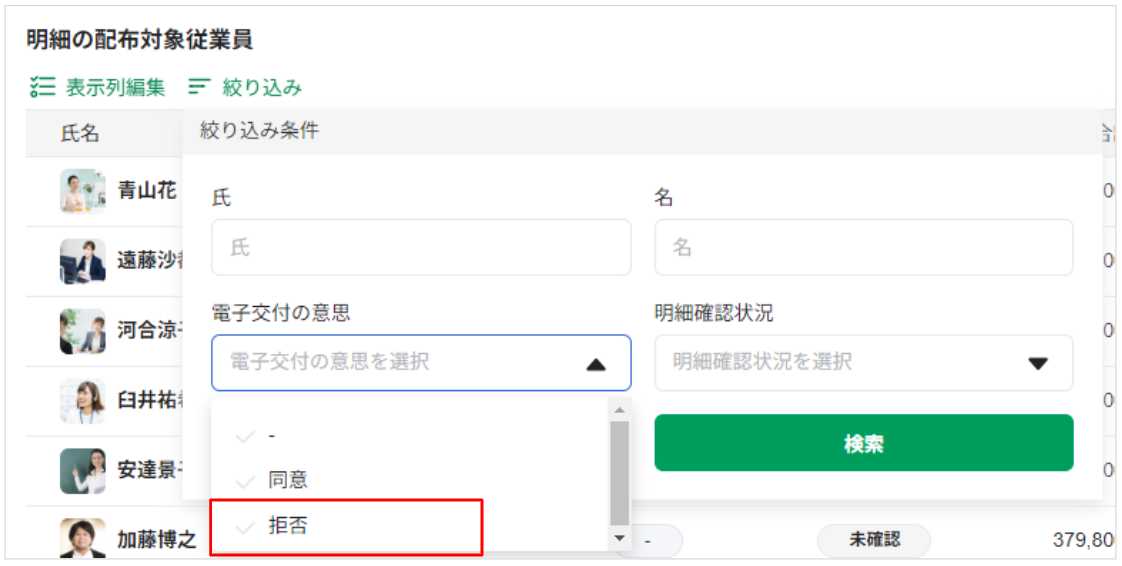Click the 未確認 status badge
Image resolution: width=1122 pixels, height=566 pixels.
[874, 540]
